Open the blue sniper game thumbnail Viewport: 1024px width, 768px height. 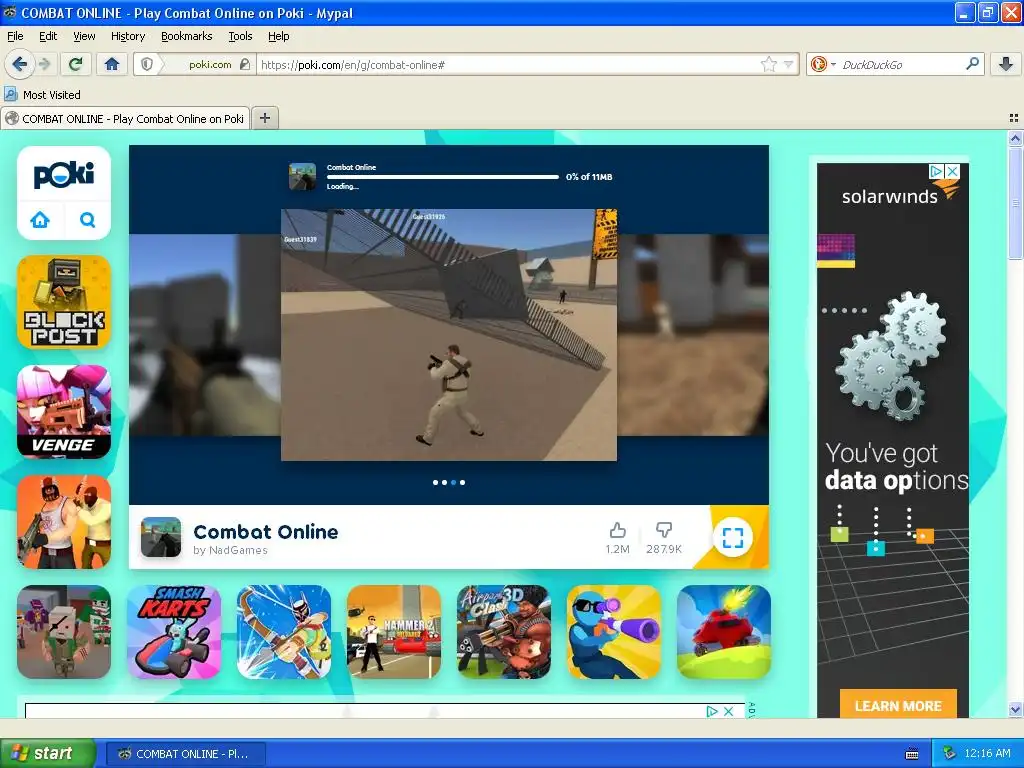click(x=614, y=632)
